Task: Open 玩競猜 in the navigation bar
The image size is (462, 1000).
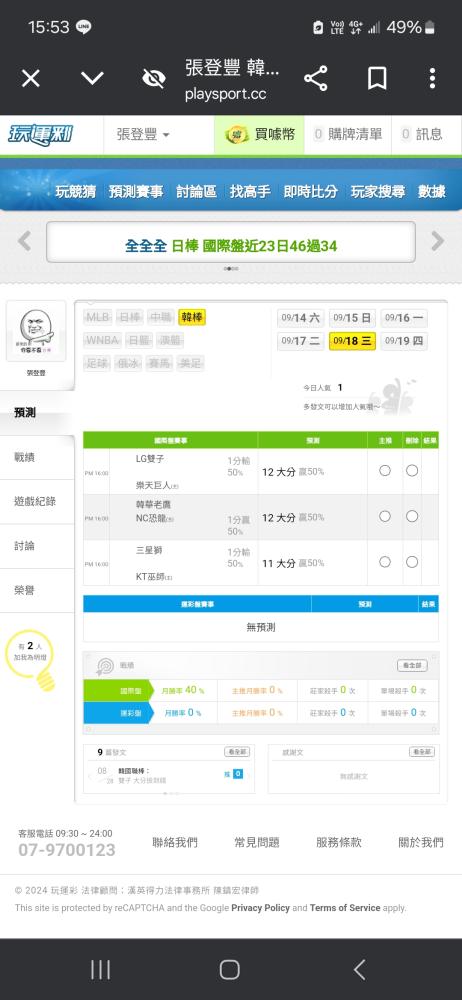Action: 75,191
